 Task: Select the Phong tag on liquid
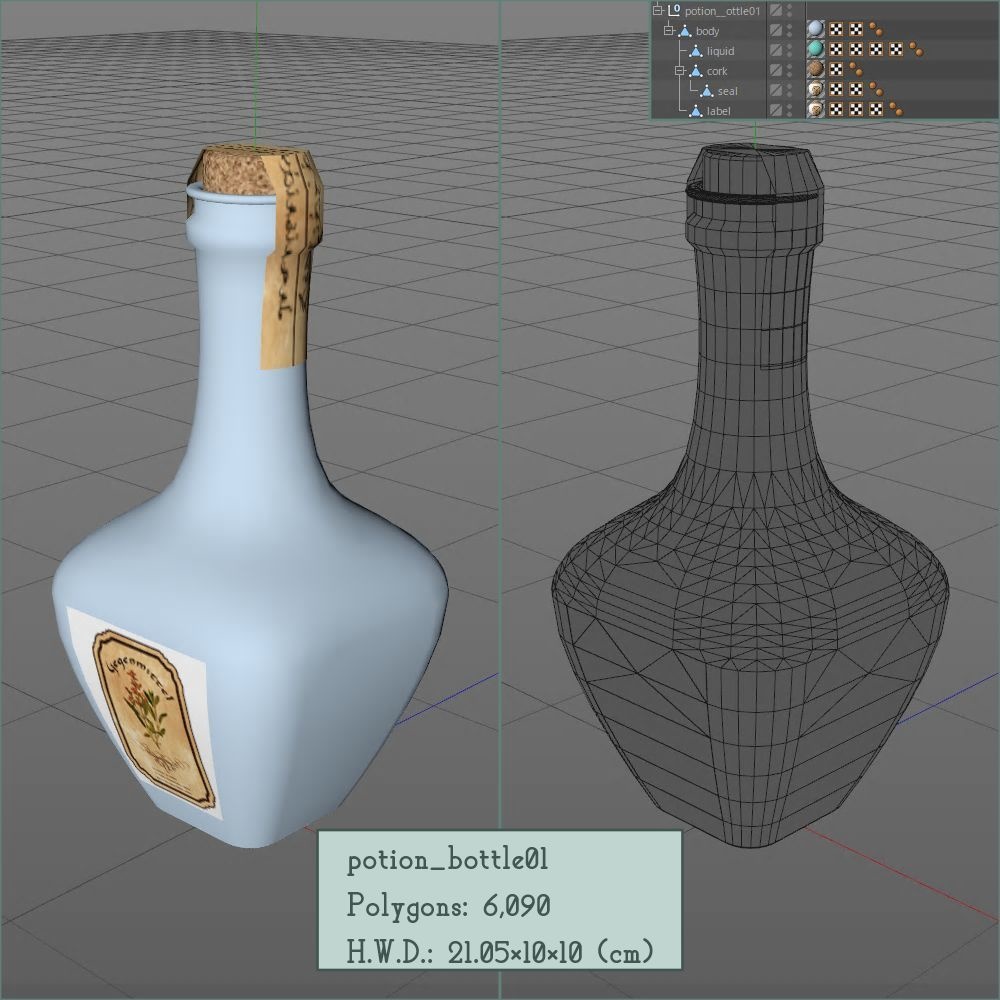pos(916,50)
